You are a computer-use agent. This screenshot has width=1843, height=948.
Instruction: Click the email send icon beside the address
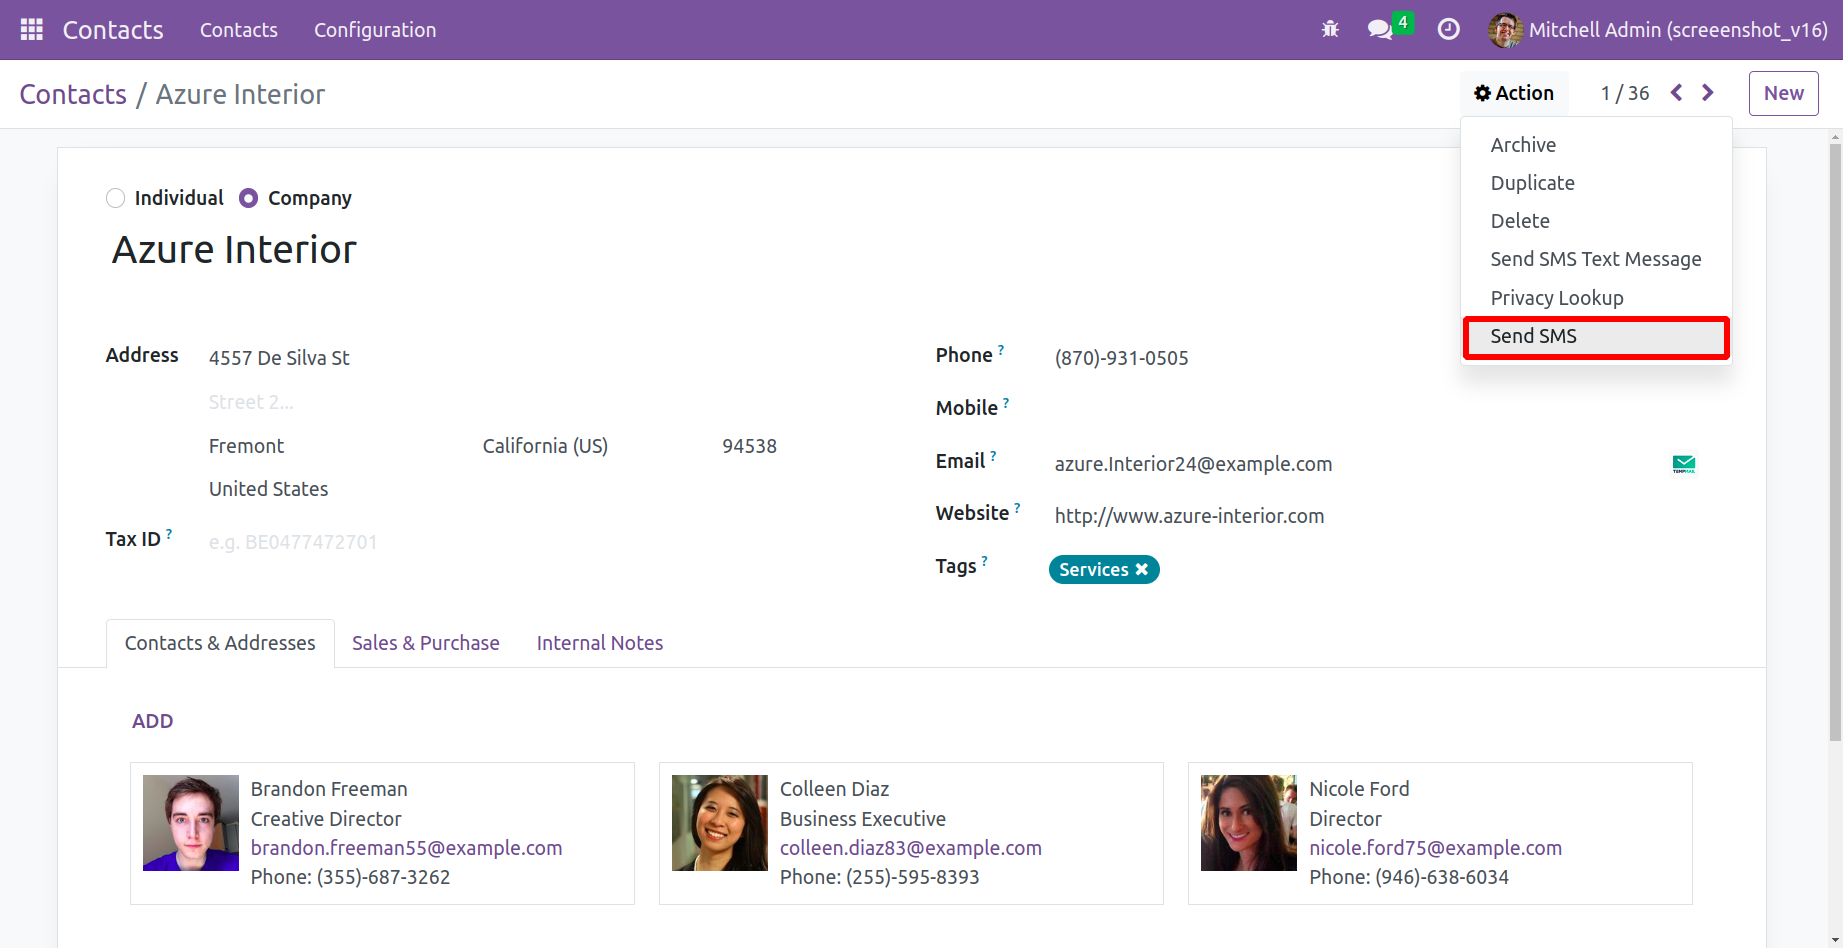coord(1684,464)
